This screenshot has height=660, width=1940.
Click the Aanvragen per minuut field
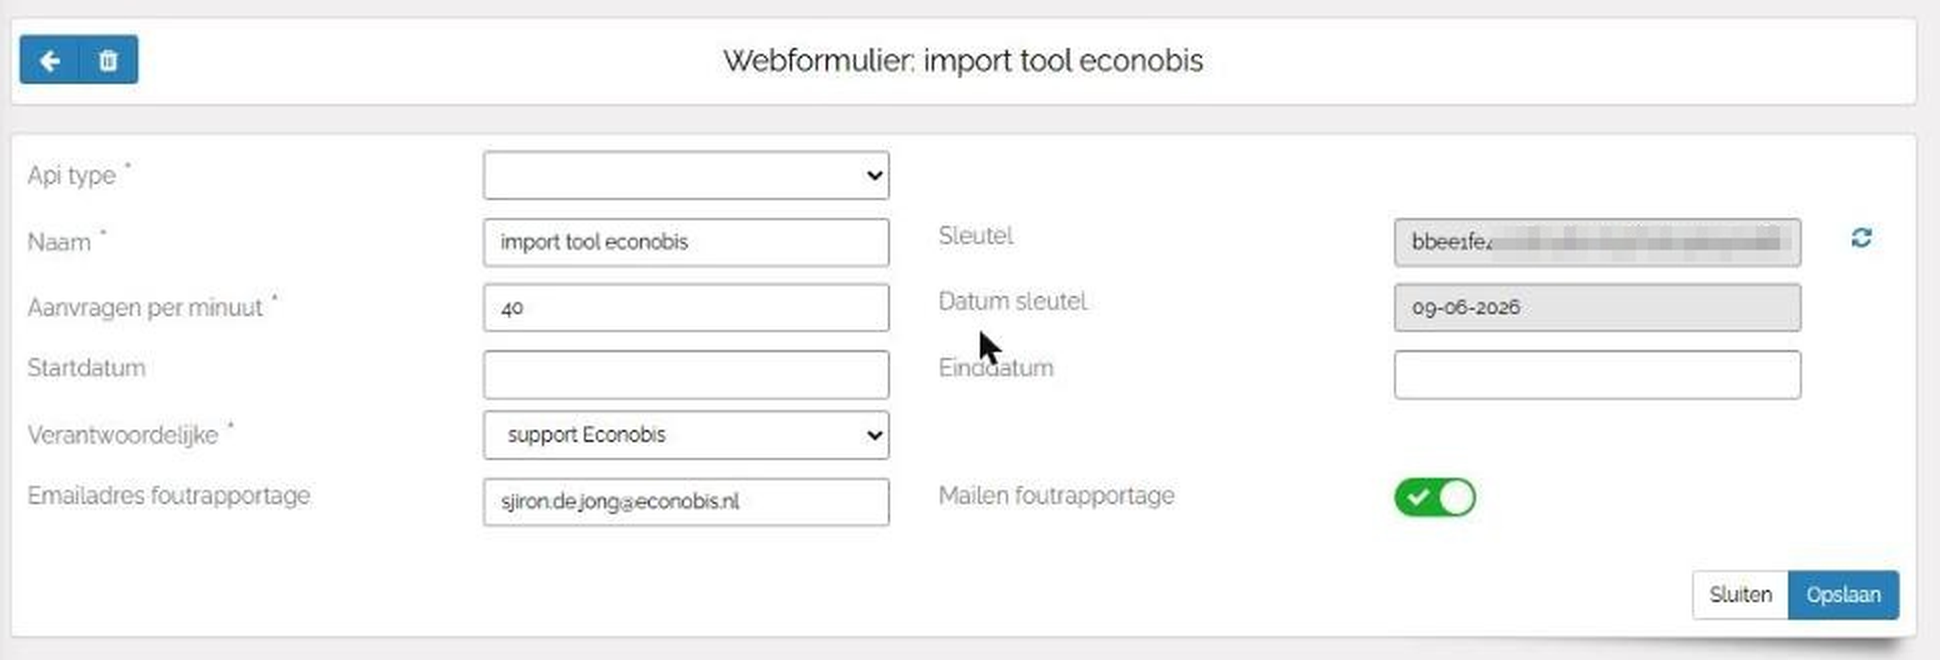(686, 308)
